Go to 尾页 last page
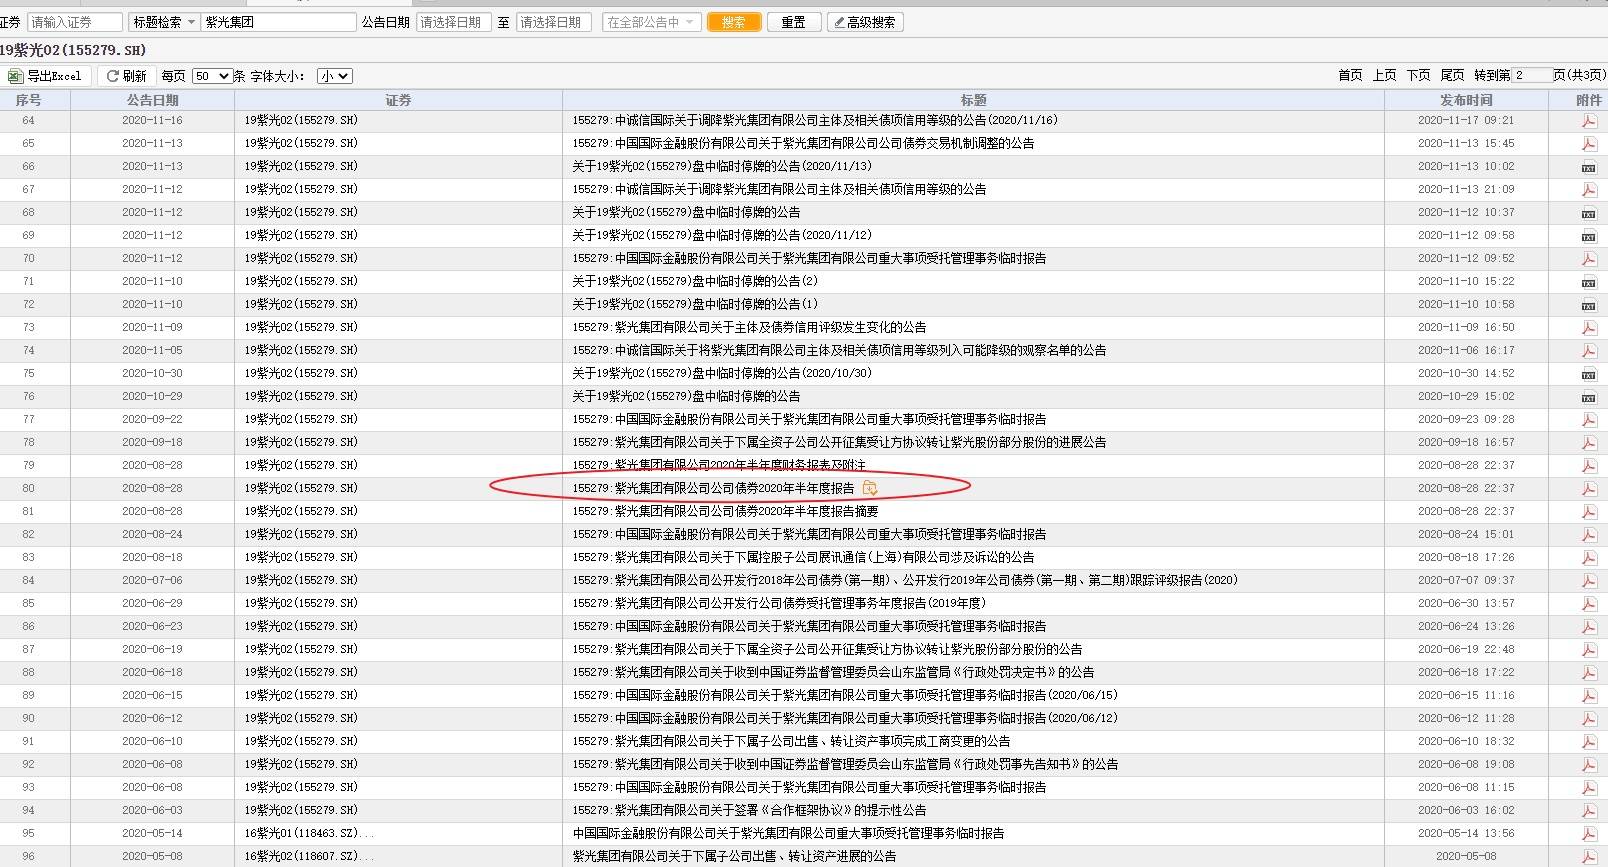 (1452, 76)
